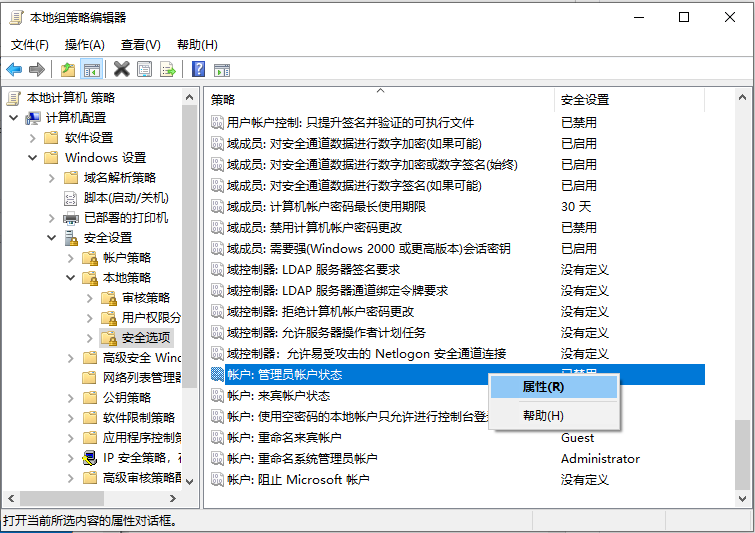Open the 操作(A) menu
755x533 pixels.
tap(84, 44)
